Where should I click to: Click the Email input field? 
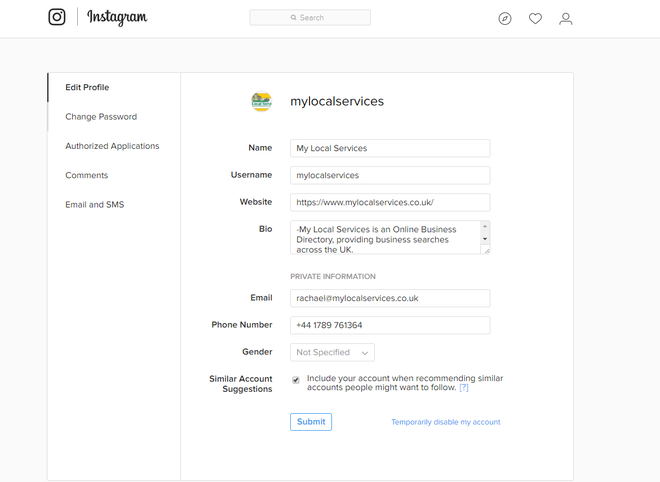coord(390,298)
